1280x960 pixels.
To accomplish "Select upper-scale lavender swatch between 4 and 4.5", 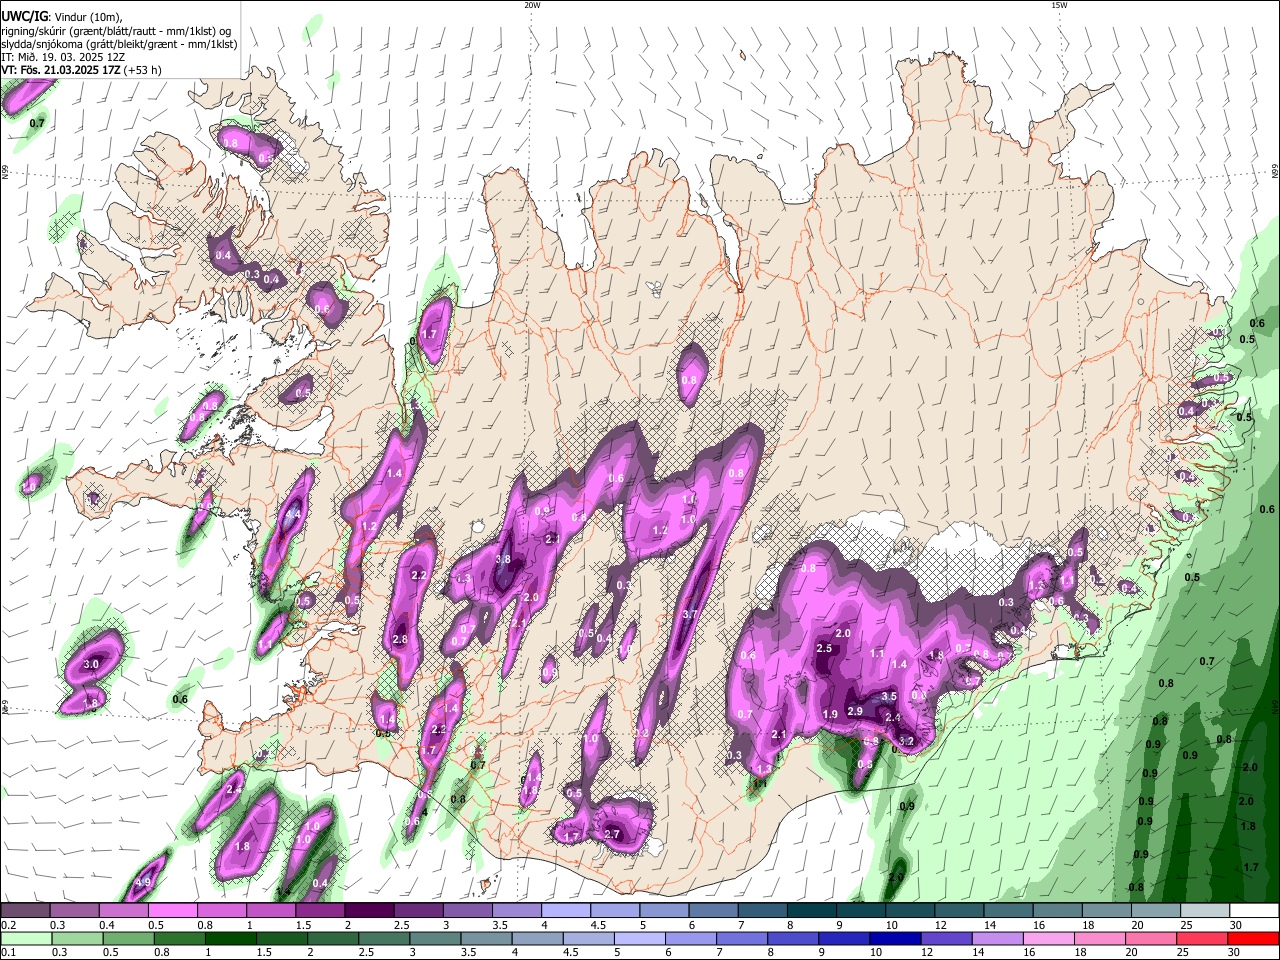I will pyautogui.click(x=565, y=910).
